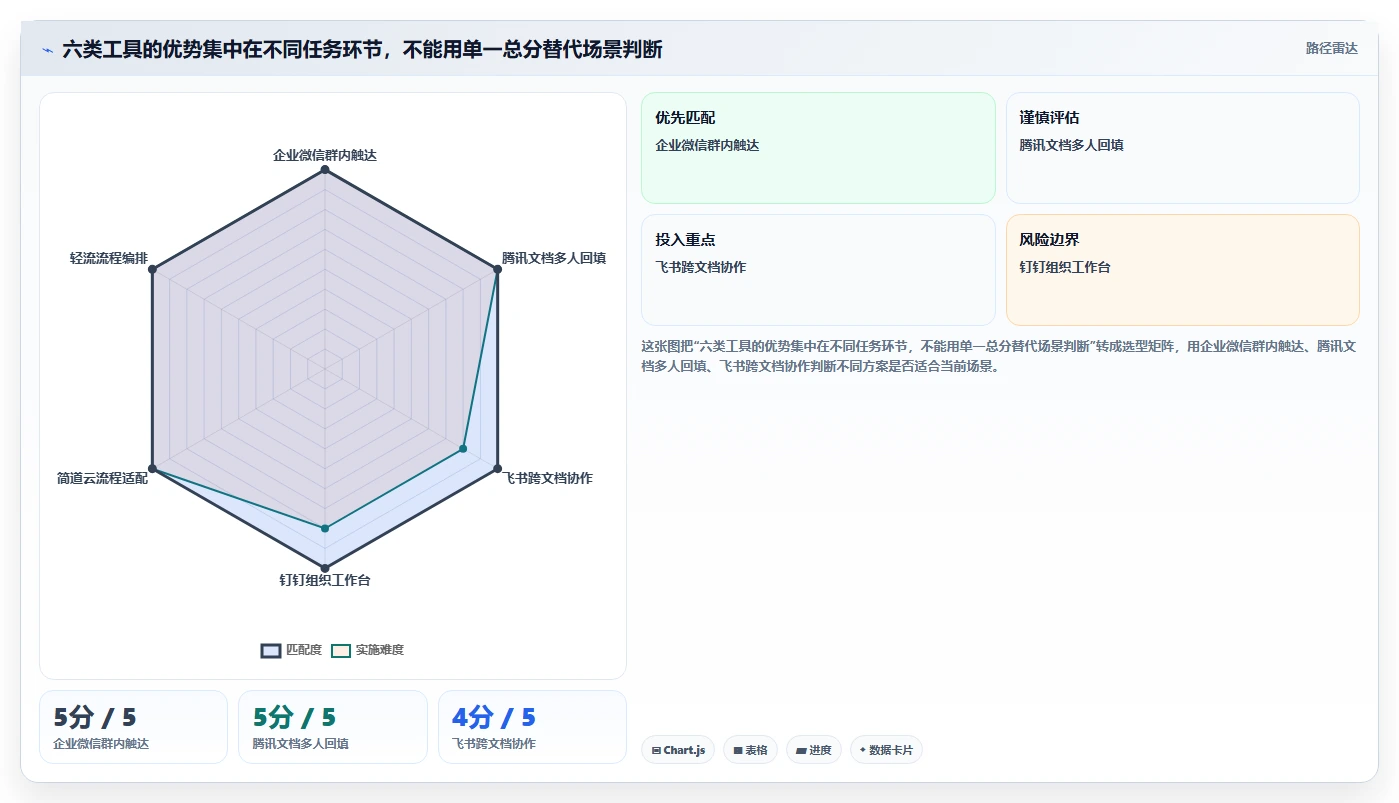Screen dimensions: 1399x803
Task: Click the radar point at 轻流流程编排
Action: coord(152,270)
